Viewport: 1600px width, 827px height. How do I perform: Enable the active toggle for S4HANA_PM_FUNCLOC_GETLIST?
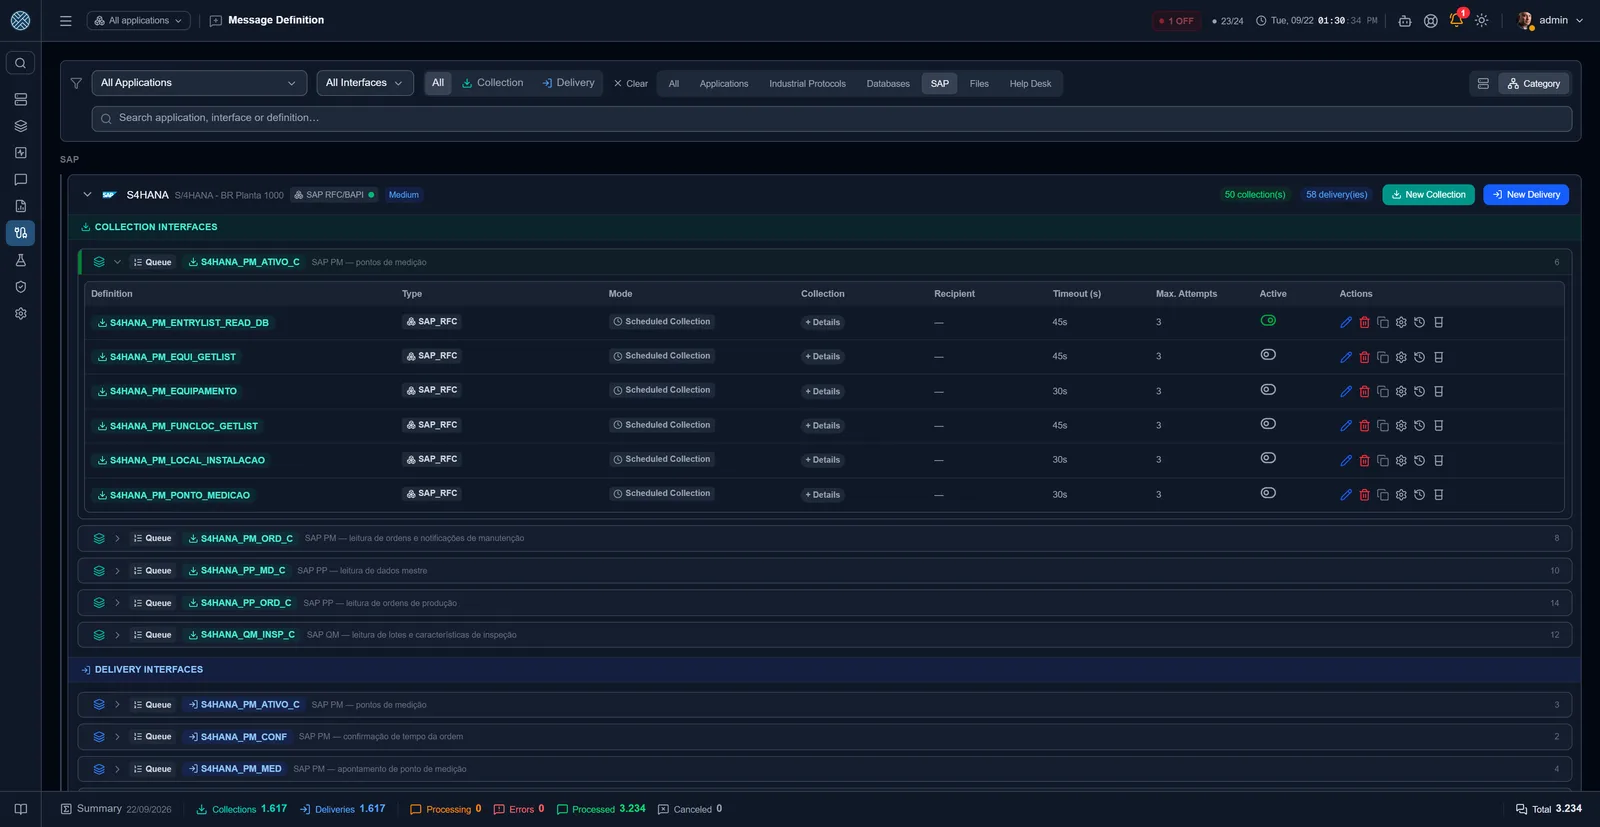pos(1268,424)
